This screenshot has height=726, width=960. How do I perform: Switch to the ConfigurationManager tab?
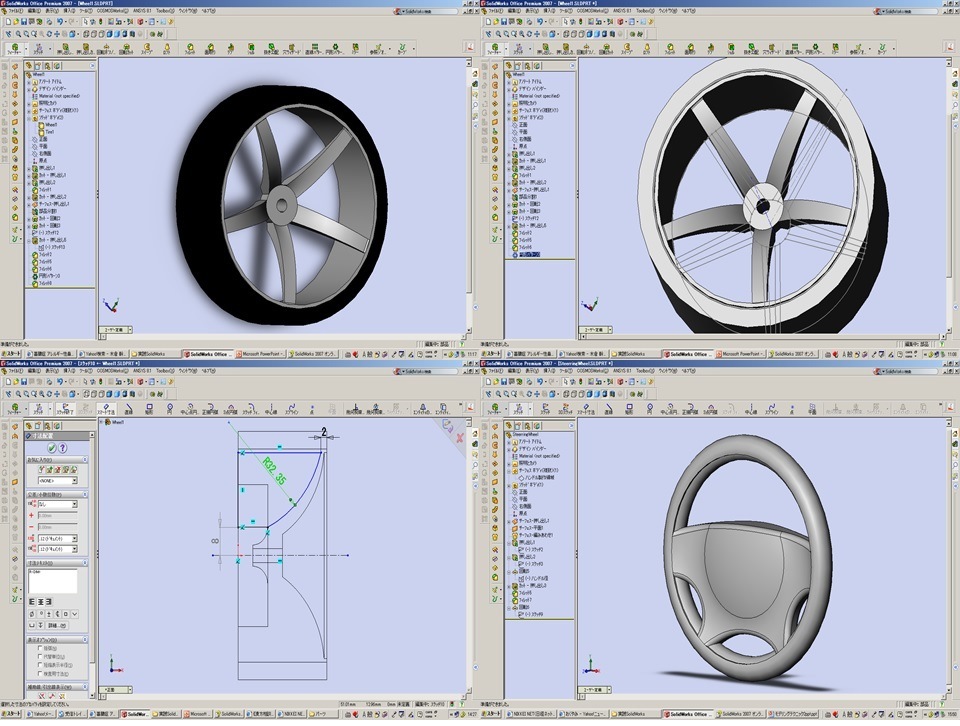(x=47, y=424)
